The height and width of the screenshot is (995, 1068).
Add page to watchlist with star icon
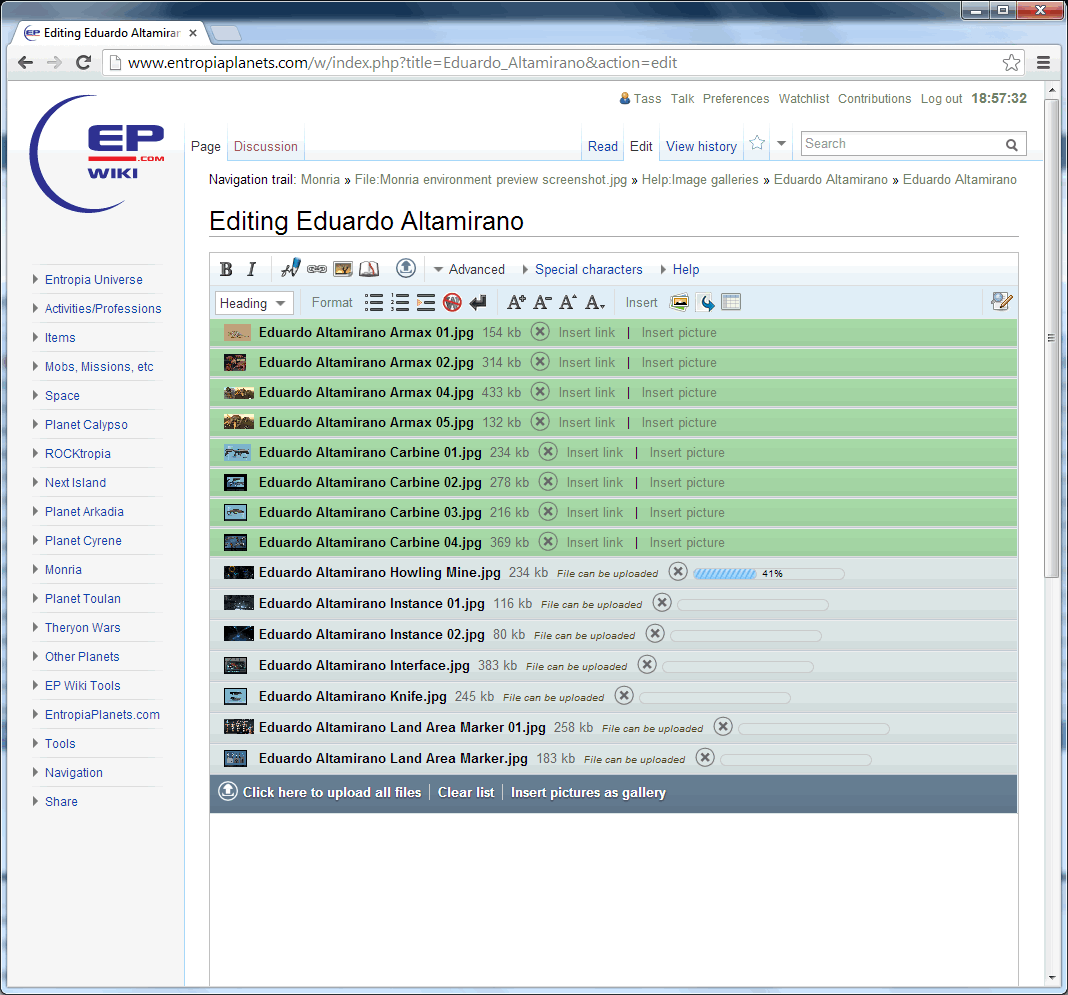click(x=757, y=144)
